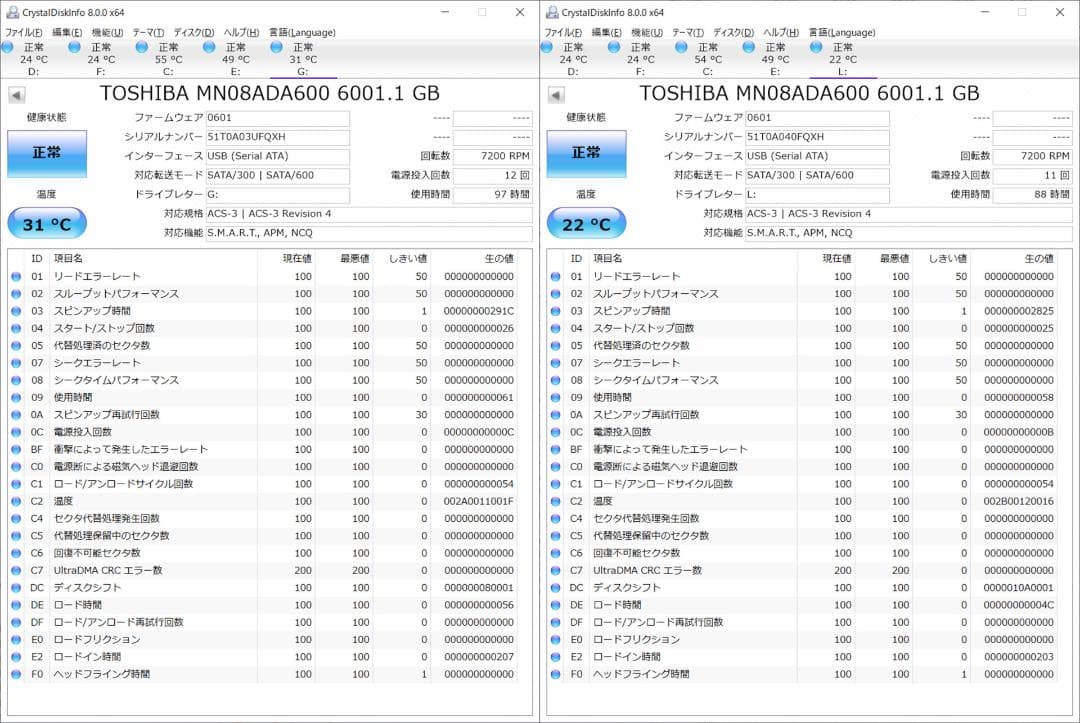Click 31 °C temperature button

[47, 224]
